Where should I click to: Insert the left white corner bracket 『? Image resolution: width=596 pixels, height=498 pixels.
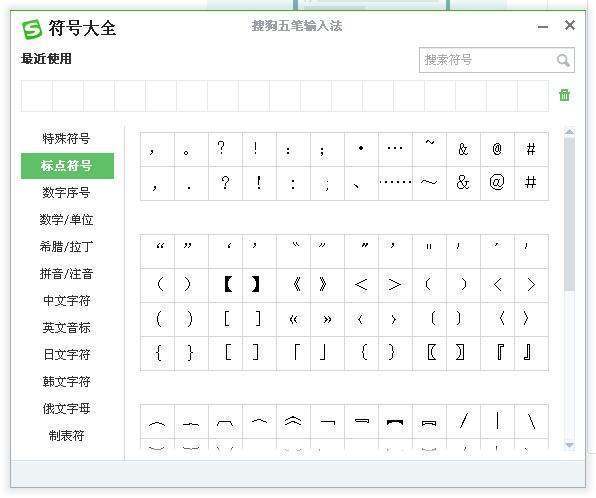point(498,353)
